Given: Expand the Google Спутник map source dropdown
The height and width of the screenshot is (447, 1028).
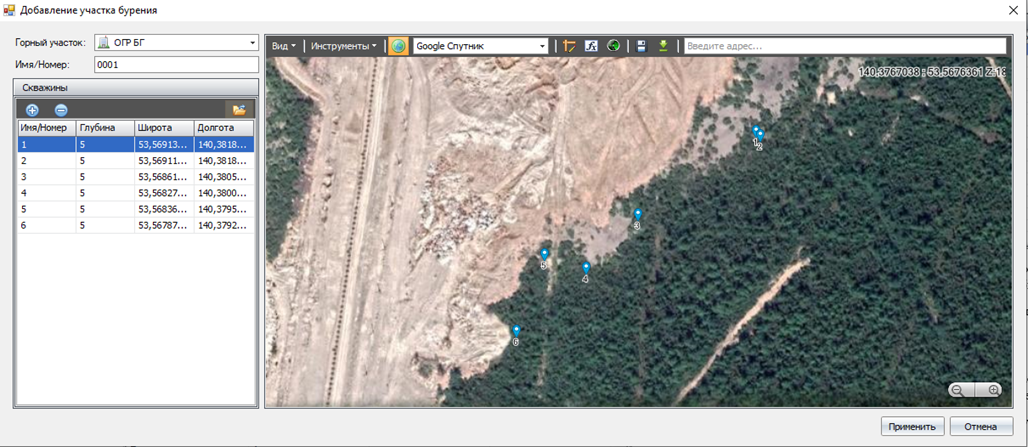Looking at the screenshot, I should pyautogui.click(x=543, y=46).
